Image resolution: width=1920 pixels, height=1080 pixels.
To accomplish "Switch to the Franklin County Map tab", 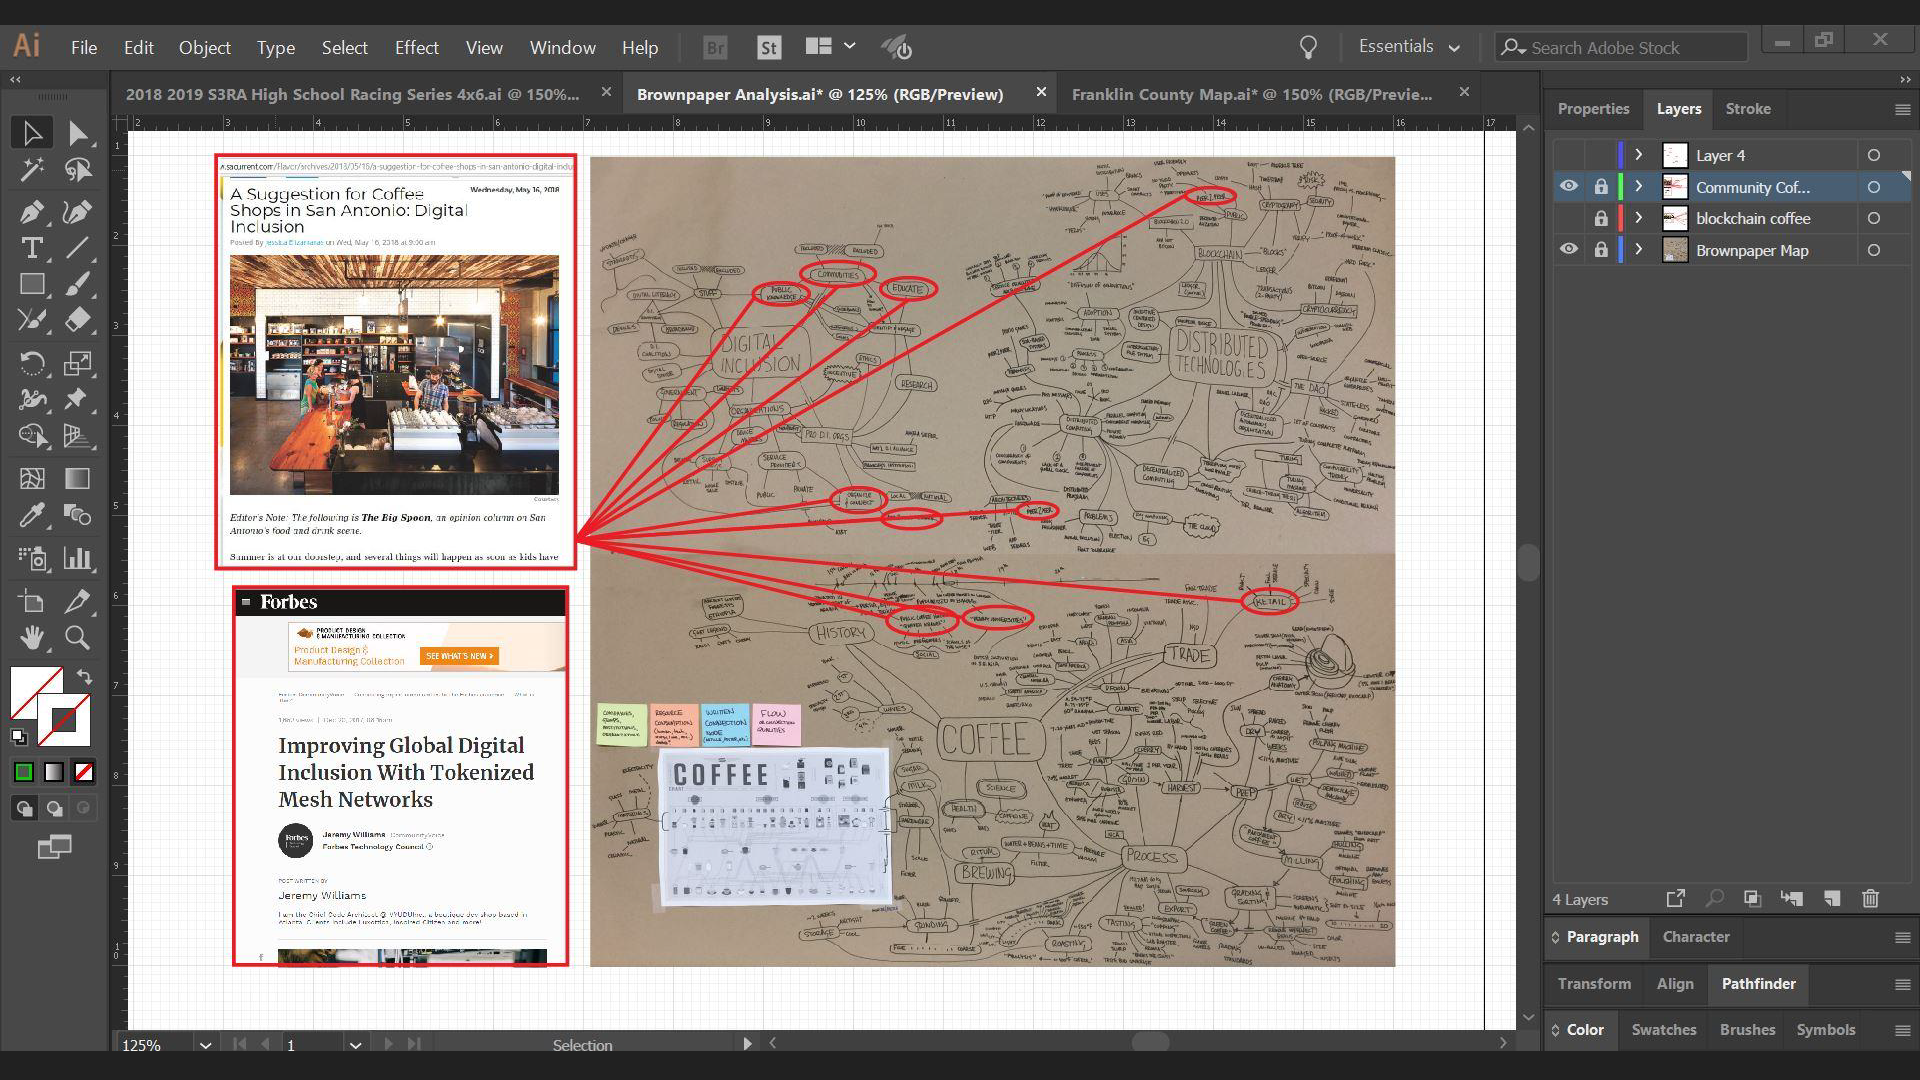I will 1251,94.
